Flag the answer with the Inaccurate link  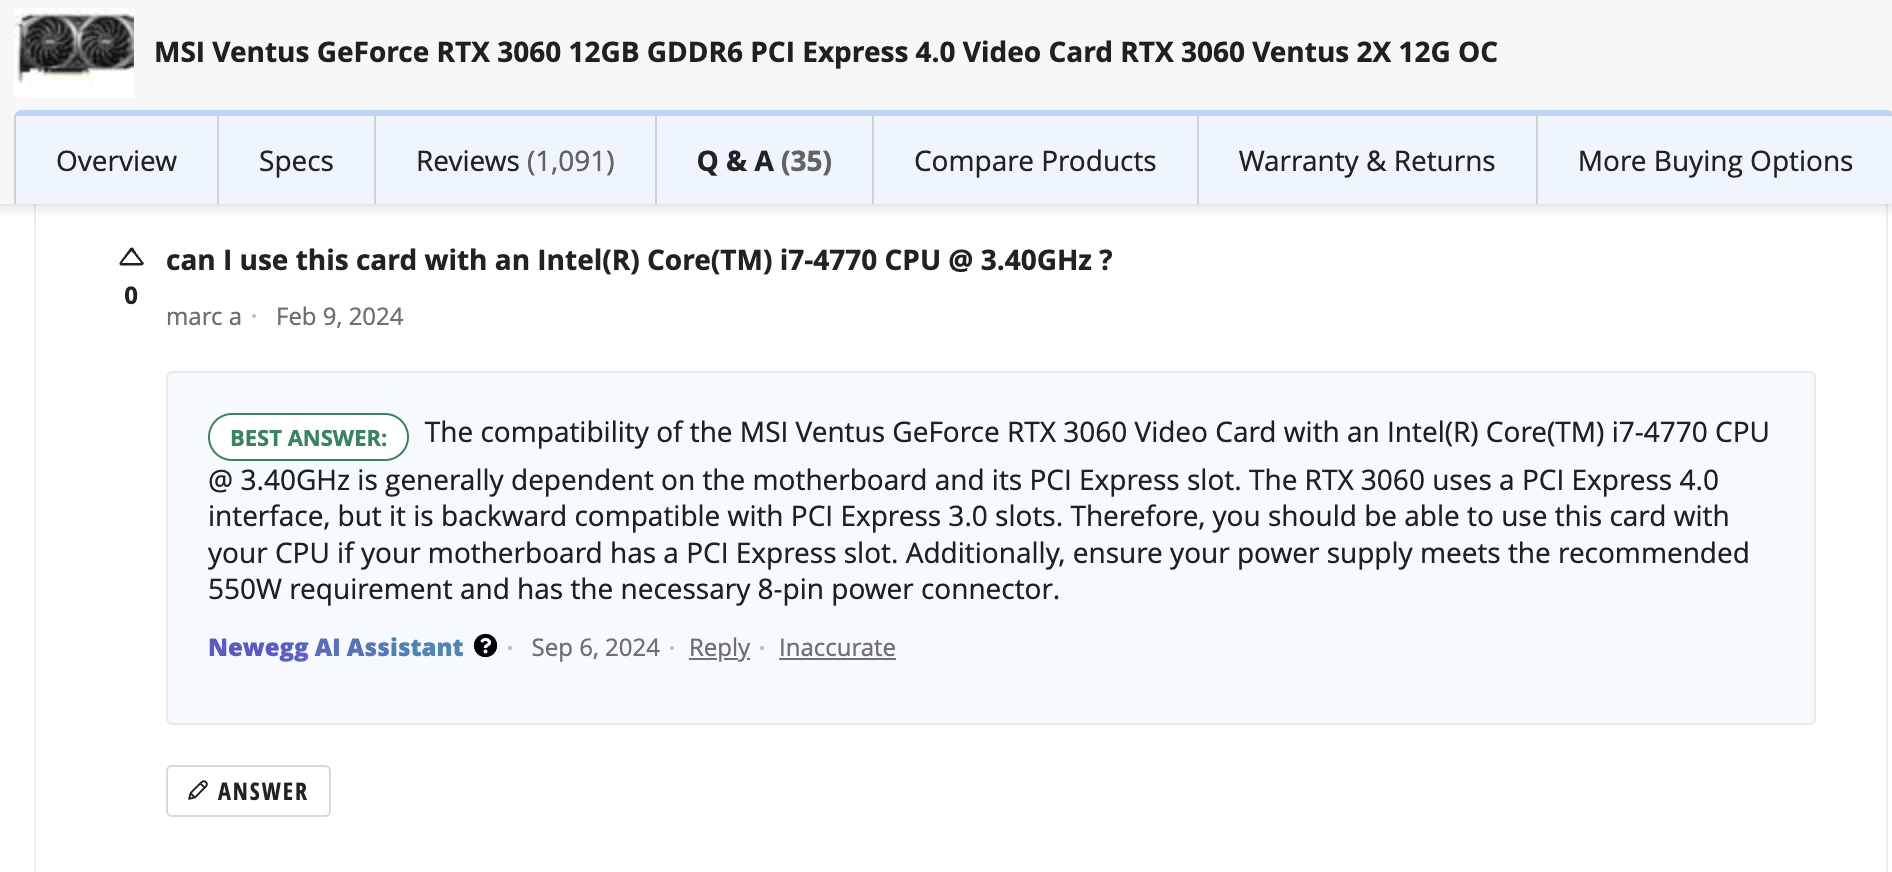point(837,648)
